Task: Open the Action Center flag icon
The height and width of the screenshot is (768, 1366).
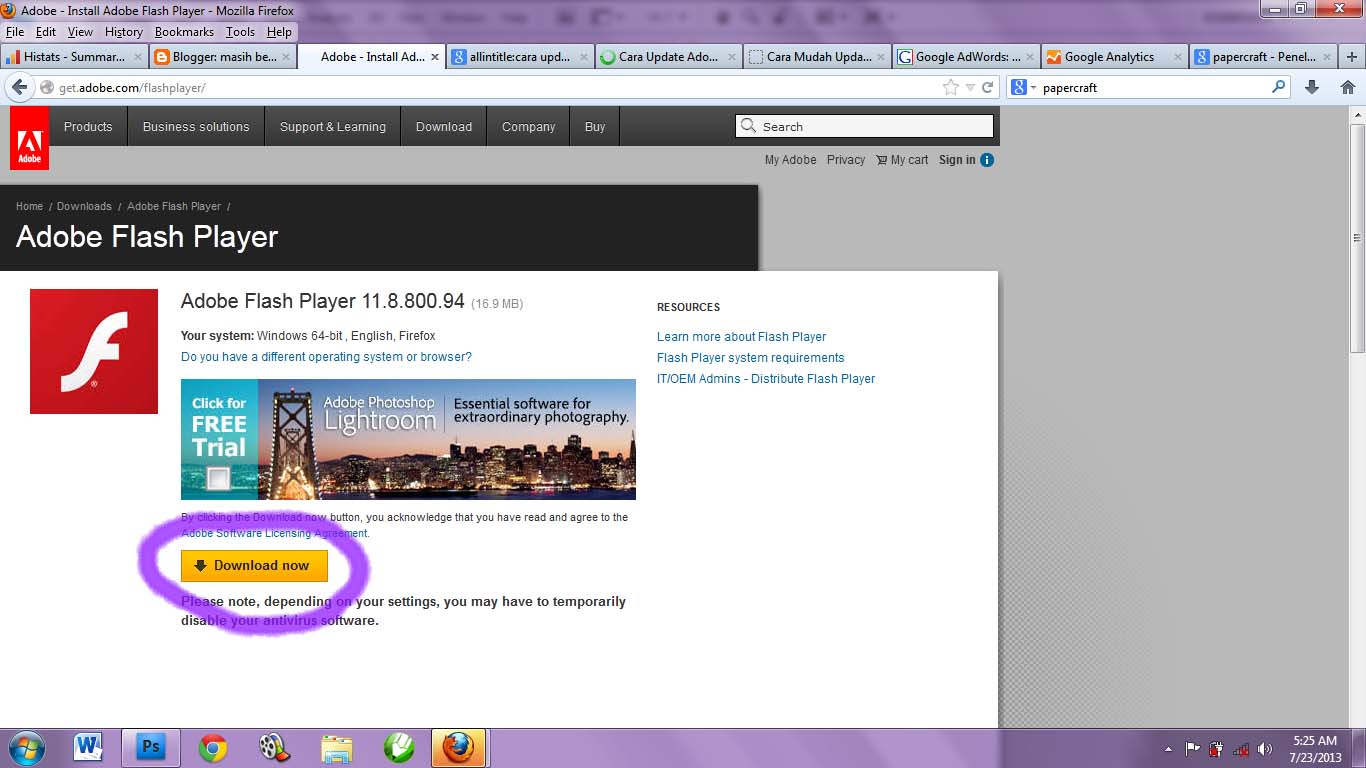Action: tap(1193, 748)
